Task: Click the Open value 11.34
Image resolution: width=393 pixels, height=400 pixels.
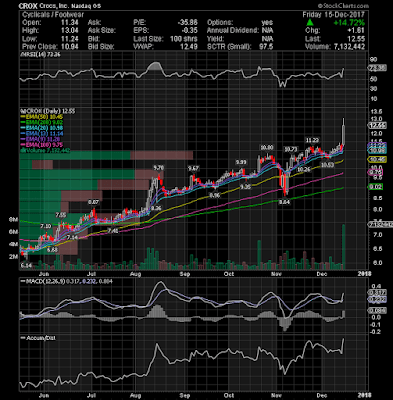Action: coord(70,23)
